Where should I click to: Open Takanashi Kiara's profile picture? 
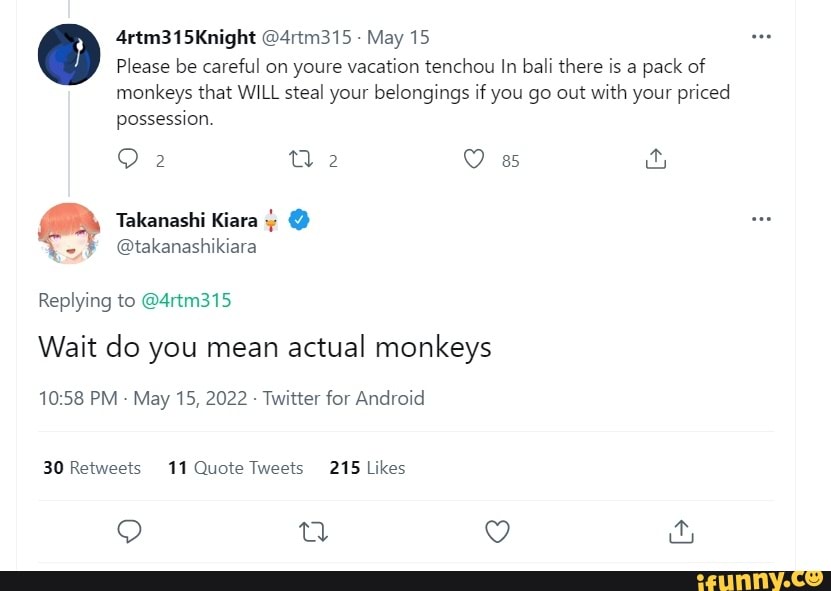point(69,233)
